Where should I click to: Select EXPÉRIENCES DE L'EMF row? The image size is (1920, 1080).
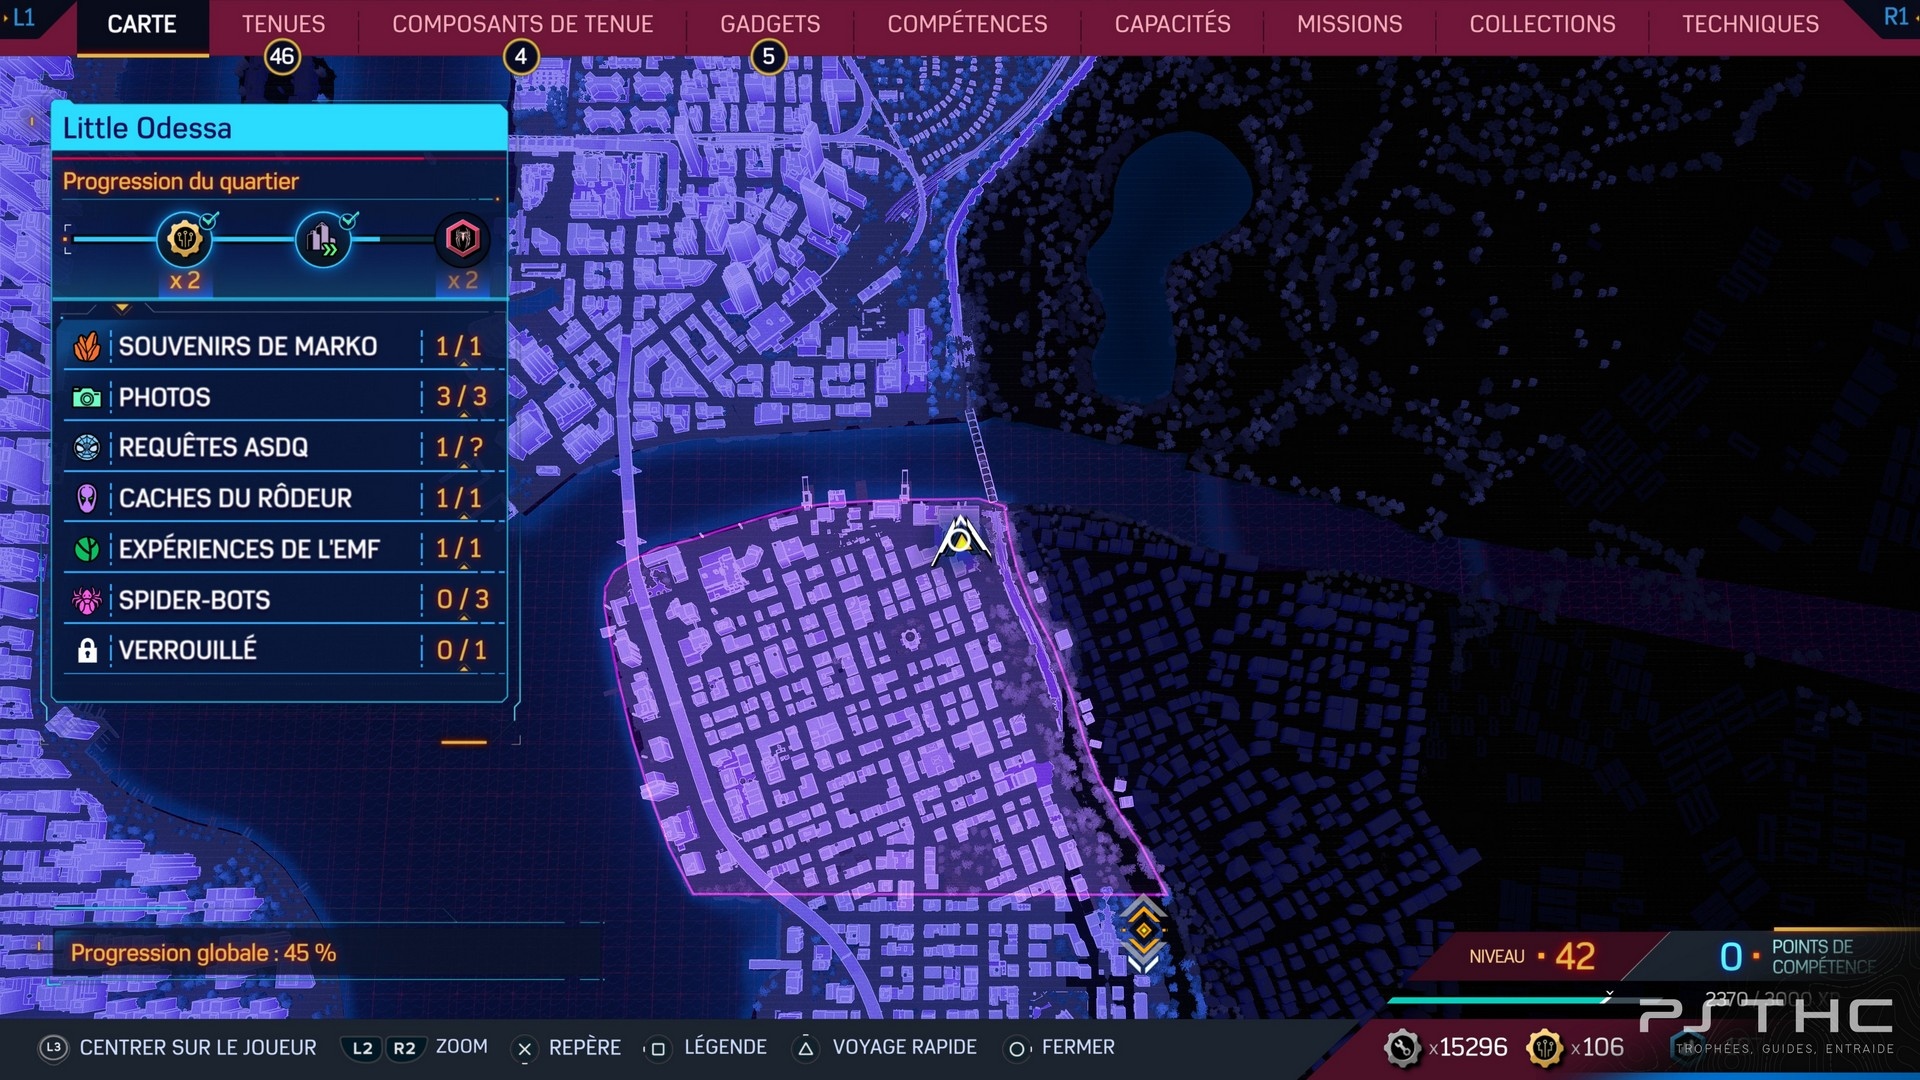284,549
